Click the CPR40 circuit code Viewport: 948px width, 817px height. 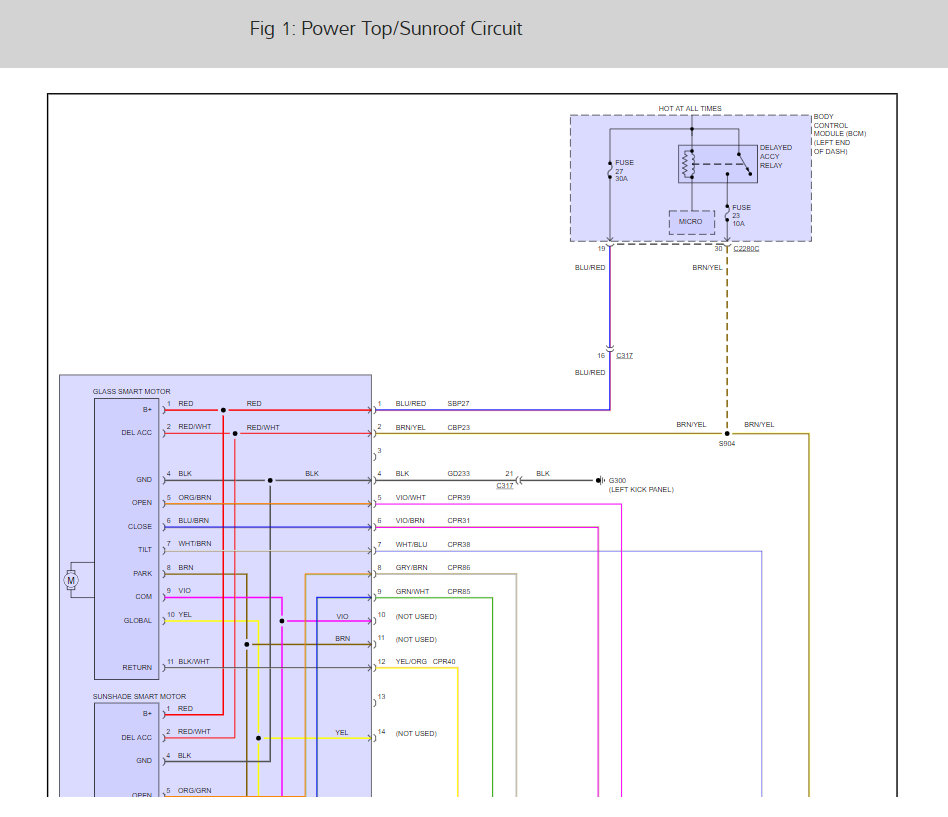click(444, 662)
